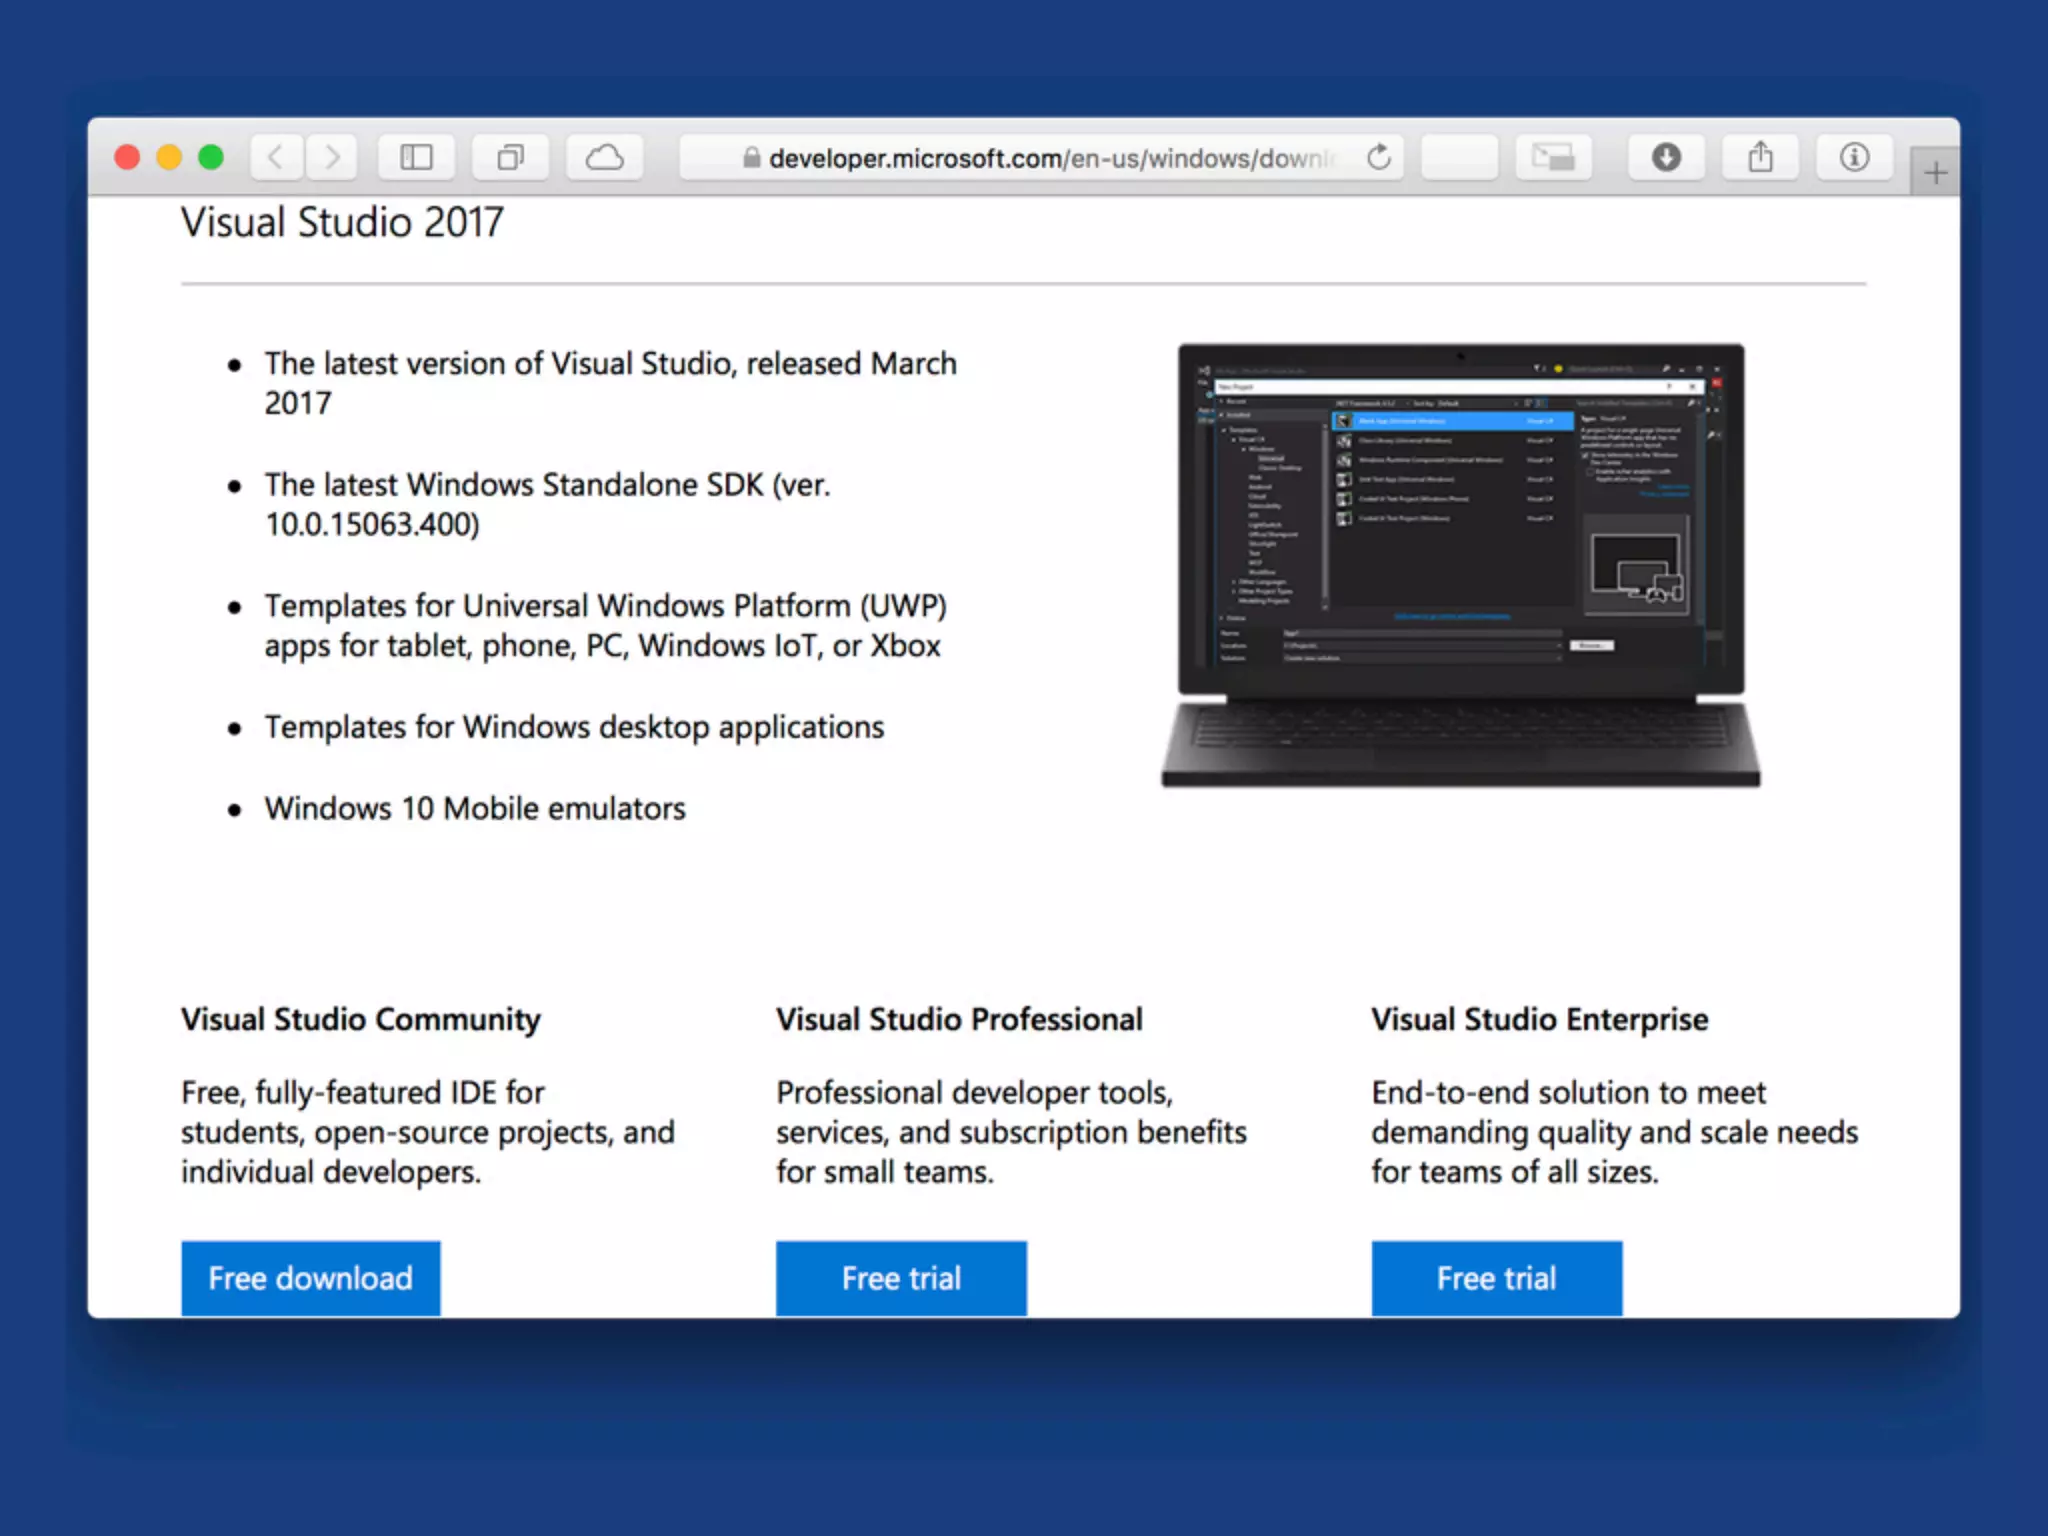This screenshot has height=1536, width=2048.
Task: Click the info extension icon
Action: tap(1854, 157)
